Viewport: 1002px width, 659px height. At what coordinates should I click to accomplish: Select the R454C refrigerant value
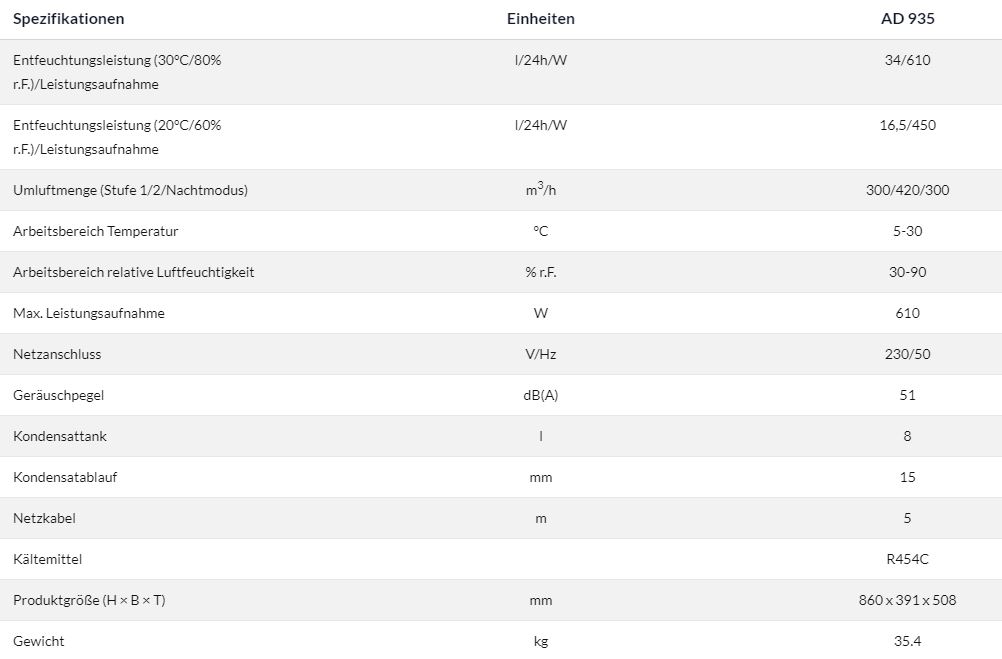(x=907, y=559)
